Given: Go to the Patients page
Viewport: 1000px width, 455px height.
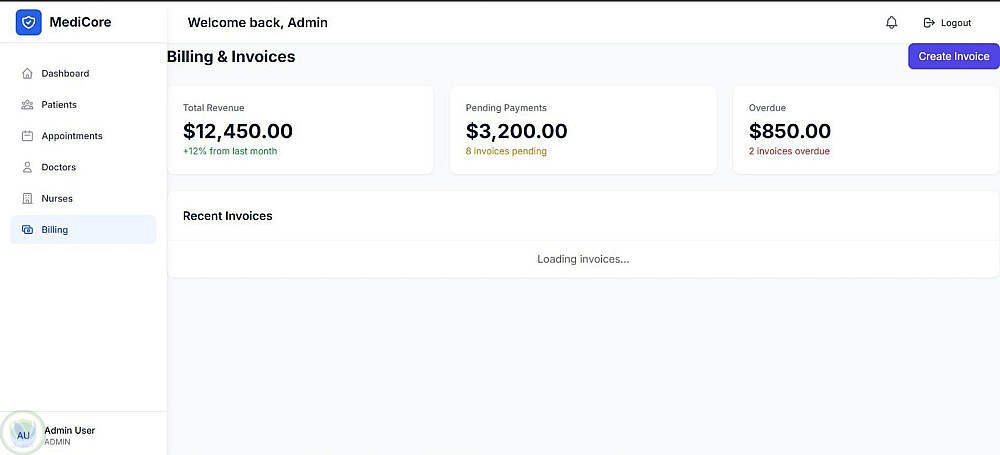Looking at the screenshot, I should [x=59, y=105].
